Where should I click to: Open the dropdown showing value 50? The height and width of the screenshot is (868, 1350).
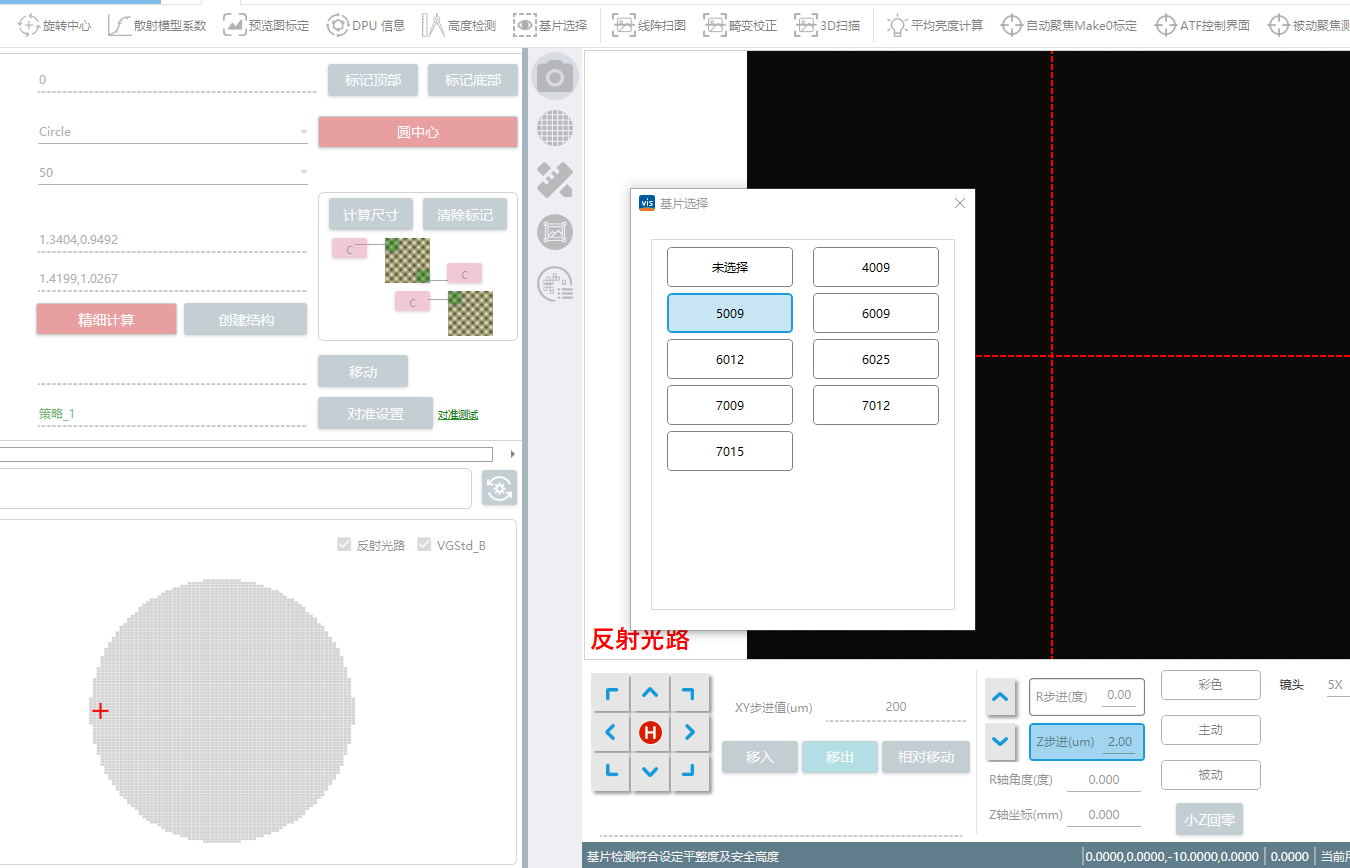pyautogui.click(x=303, y=173)
